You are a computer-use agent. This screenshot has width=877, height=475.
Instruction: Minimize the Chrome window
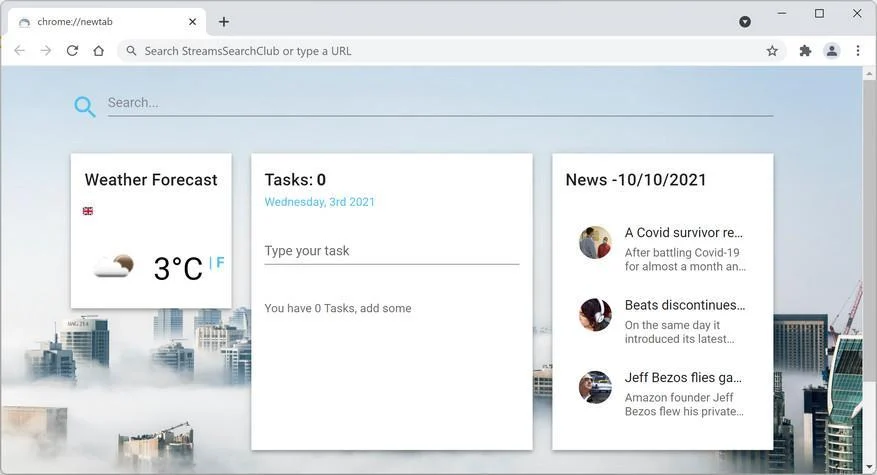(782, 13)
